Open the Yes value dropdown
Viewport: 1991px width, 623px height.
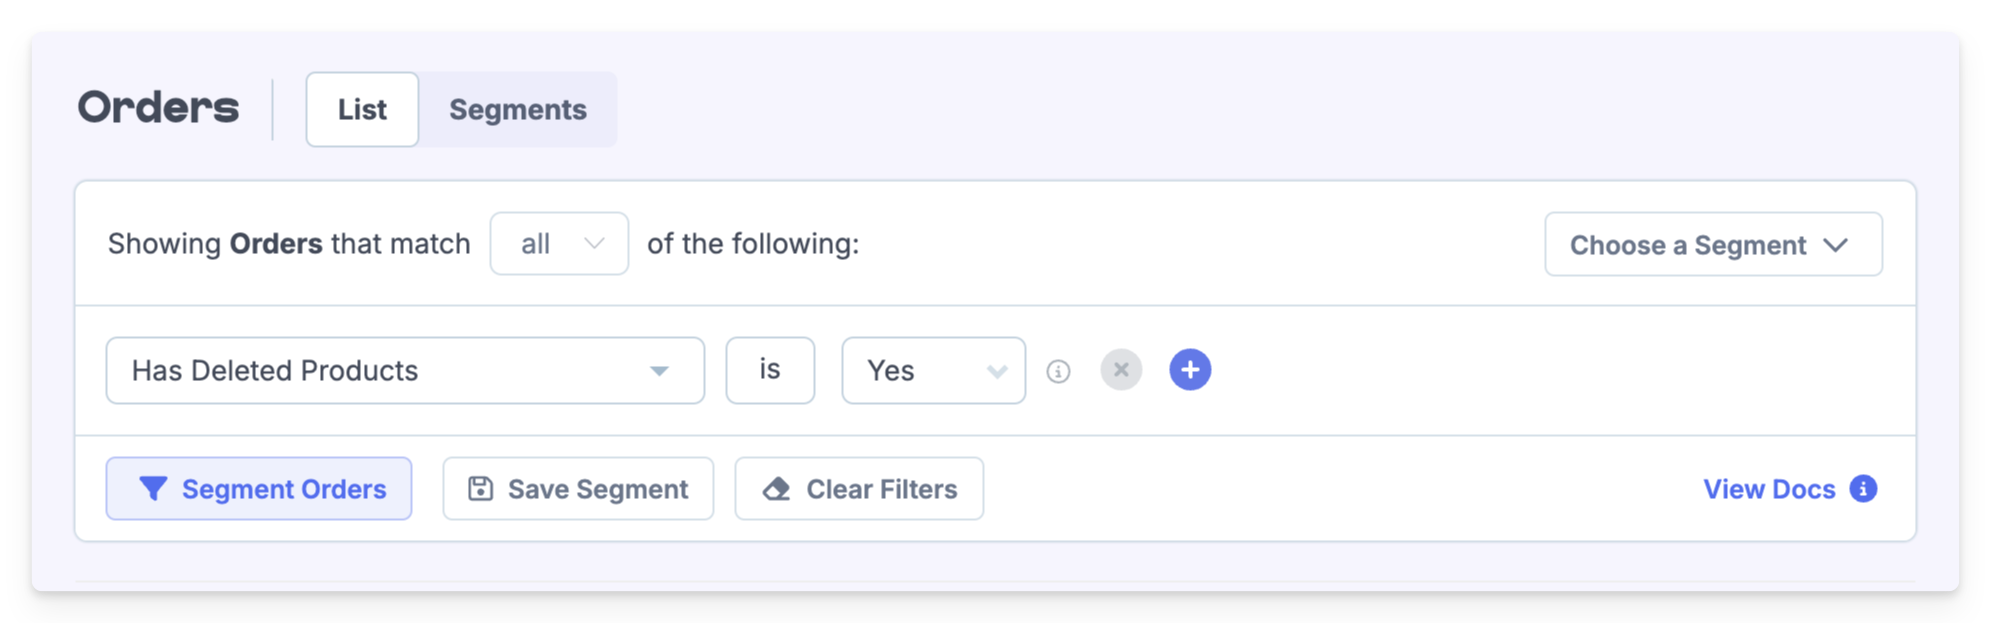(933, 371)
